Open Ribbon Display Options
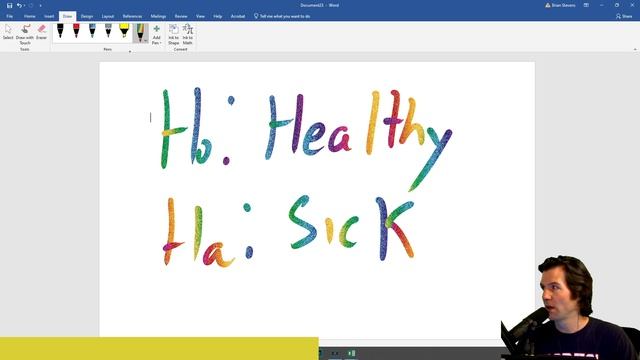Viewport: 640px width, 360px height. tap(586, 5)
